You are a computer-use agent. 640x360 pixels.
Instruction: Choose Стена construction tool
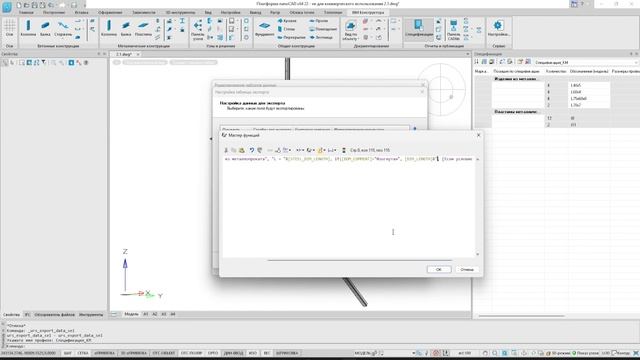(286, 29)
